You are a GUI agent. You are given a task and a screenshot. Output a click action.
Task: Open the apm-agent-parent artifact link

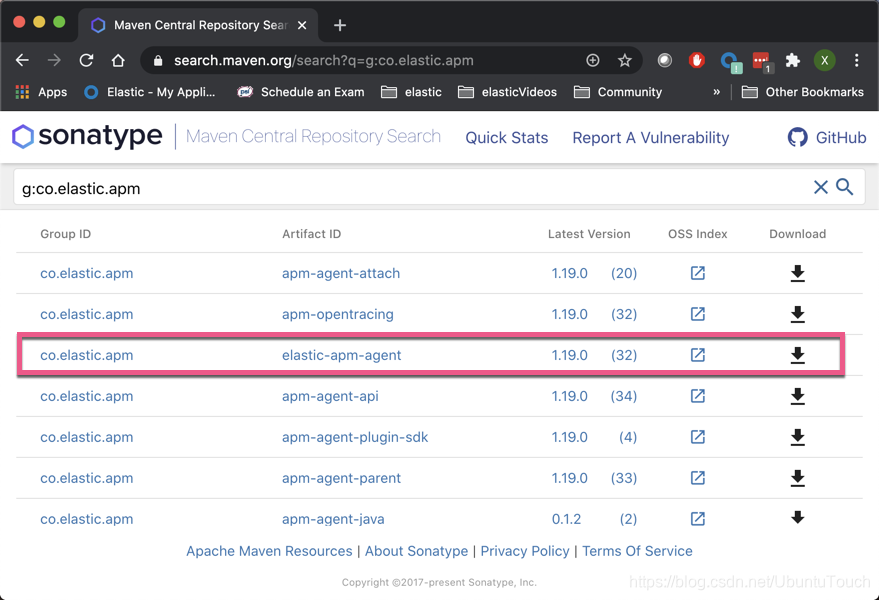coord(341,478)
